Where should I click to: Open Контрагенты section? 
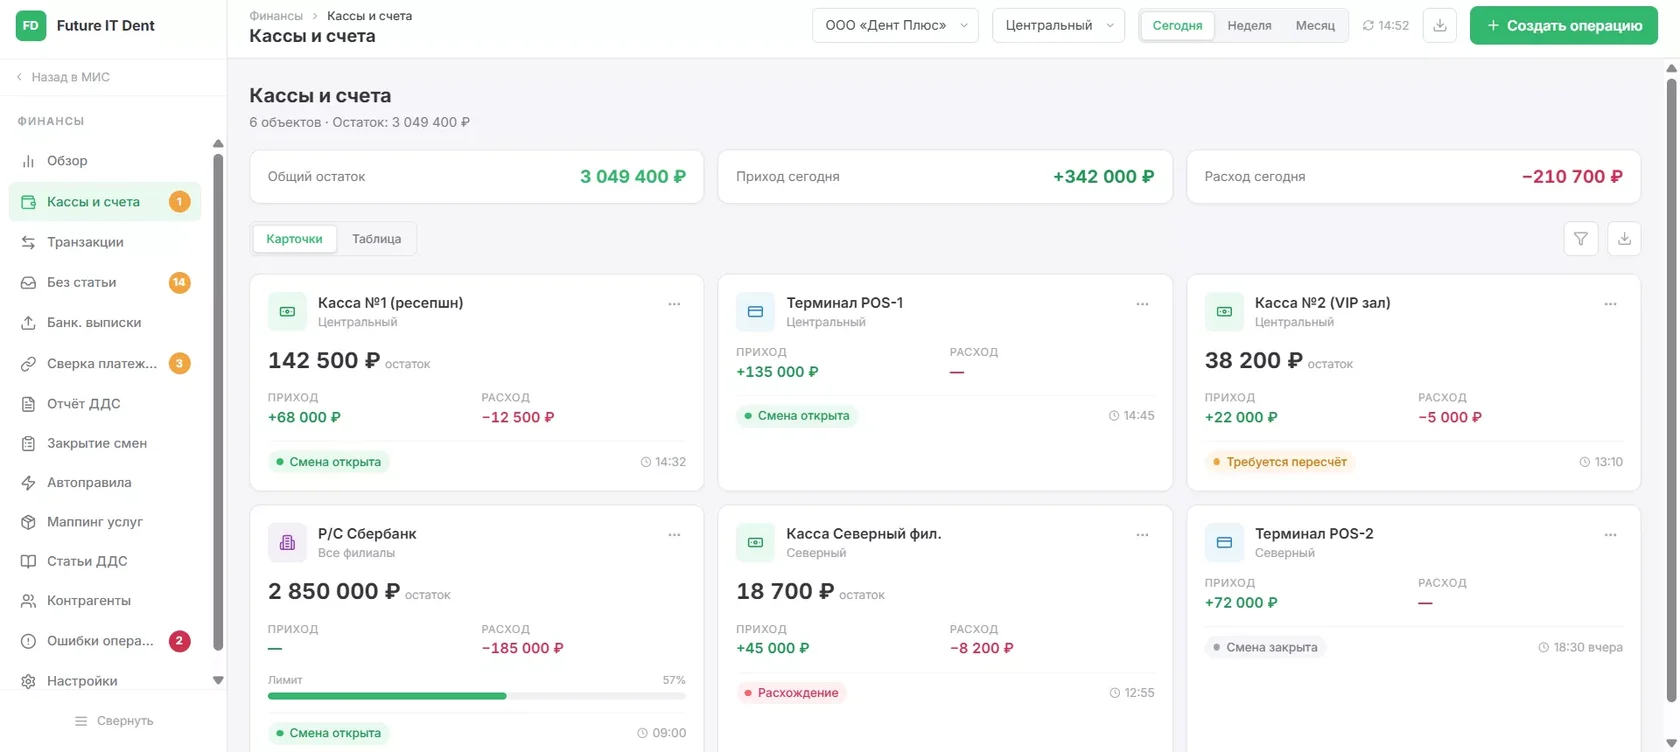(105, 601)
